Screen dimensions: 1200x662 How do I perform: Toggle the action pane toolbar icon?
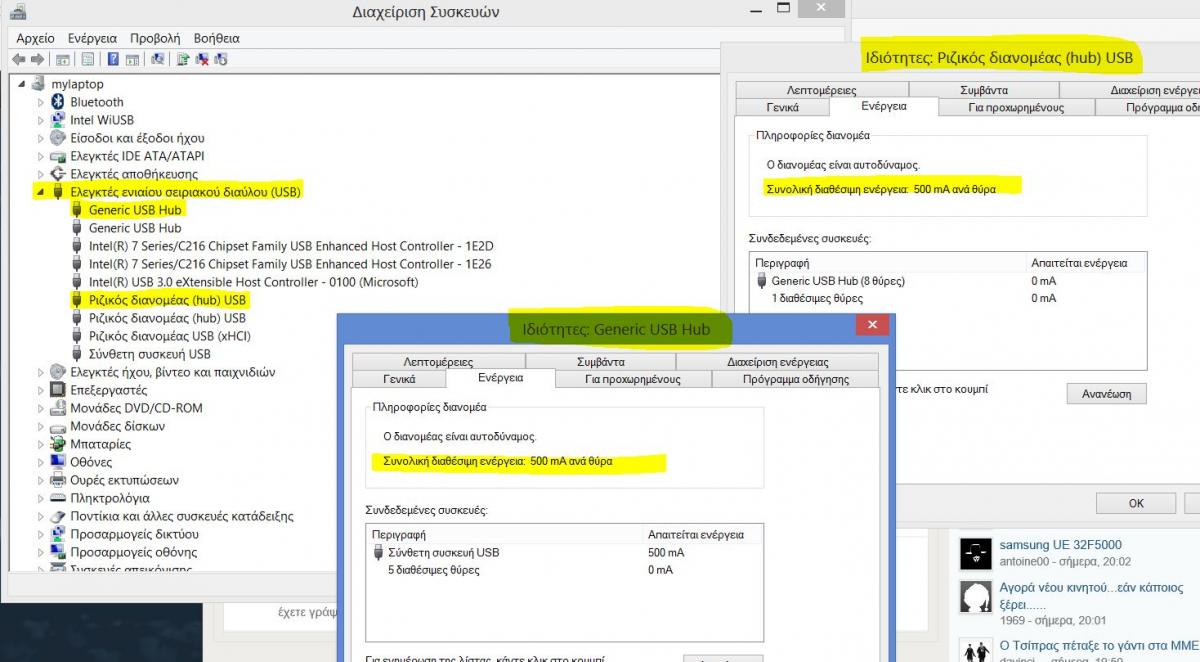132,60
